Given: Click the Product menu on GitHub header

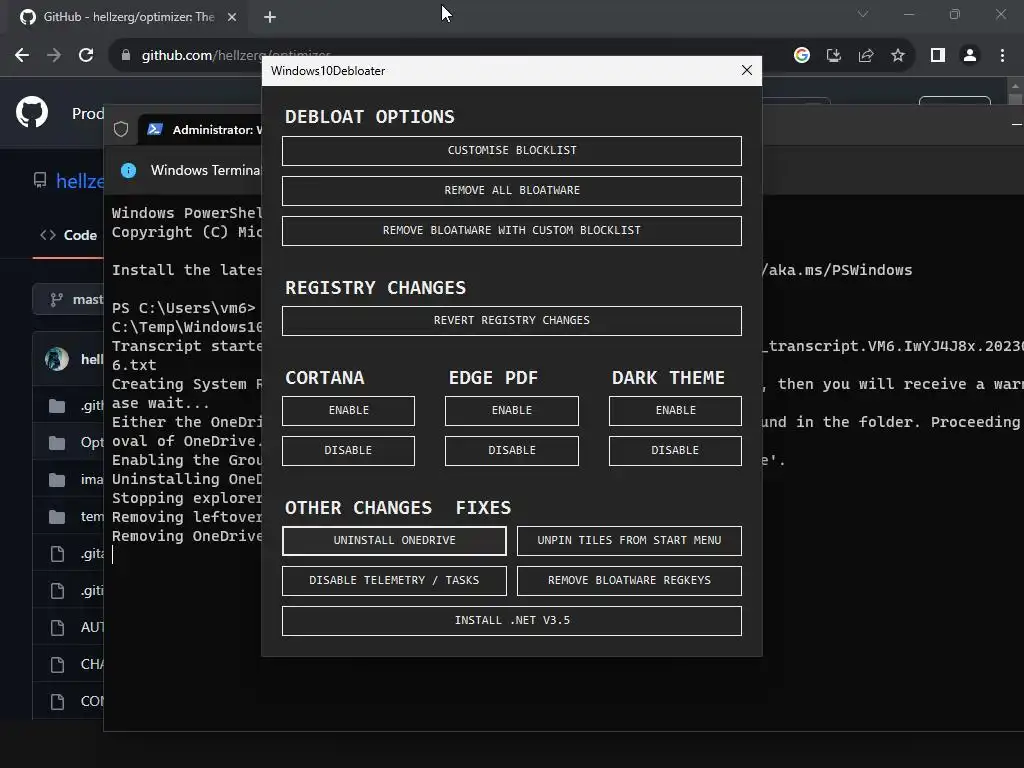Looking at the screenshot, I should [x=88, y=114].
